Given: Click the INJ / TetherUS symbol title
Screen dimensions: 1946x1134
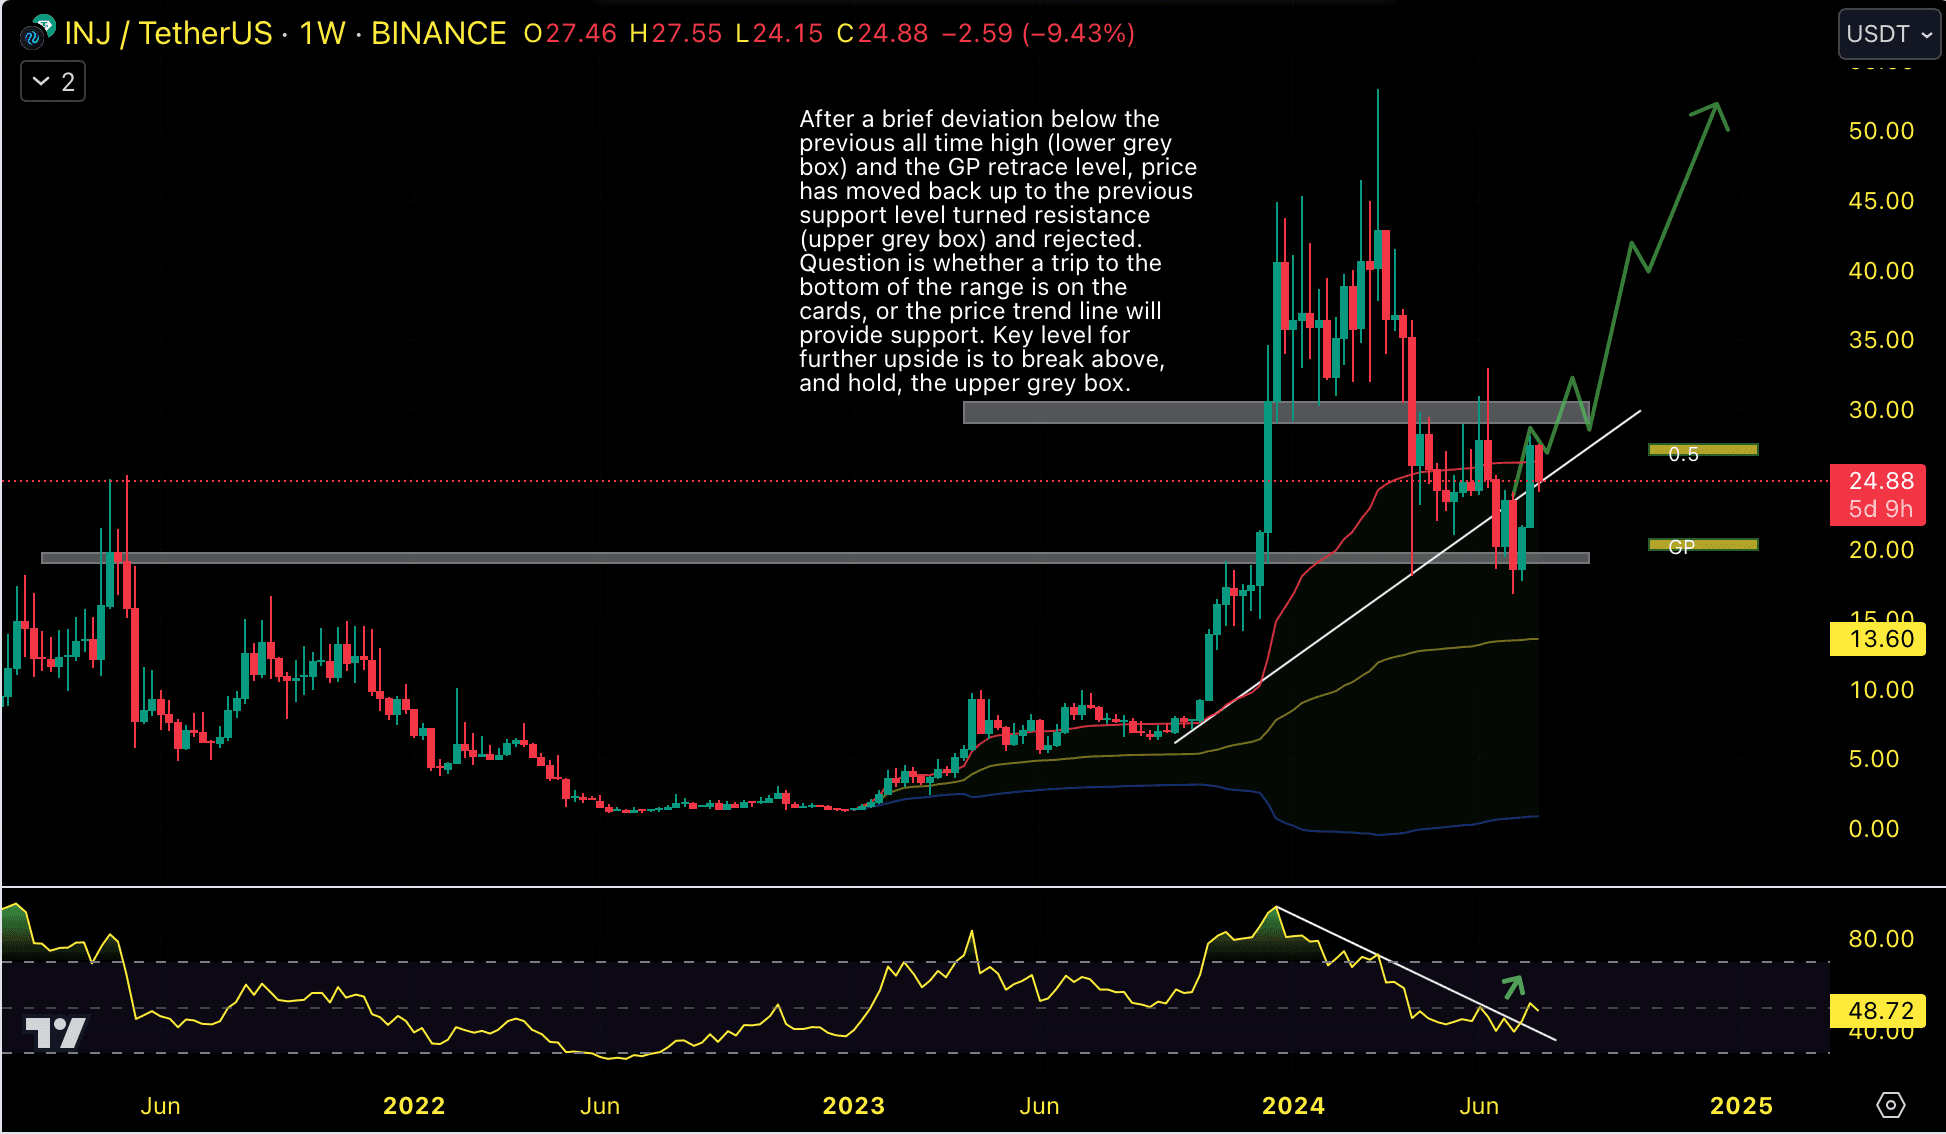Looking at the screenshot, I should (x=168, y=33).
